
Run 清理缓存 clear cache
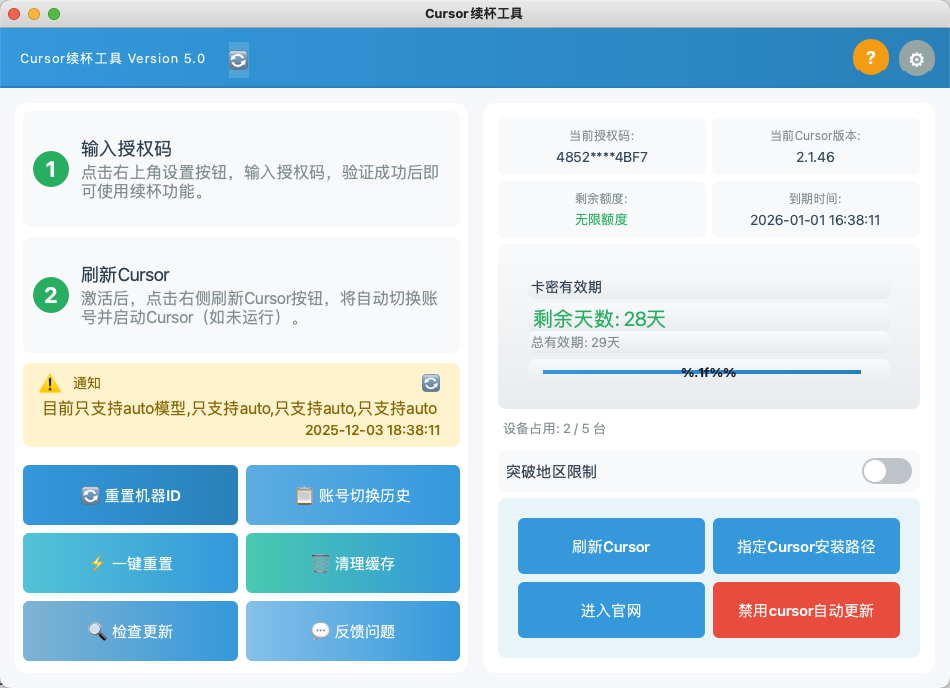coord(352,563)
